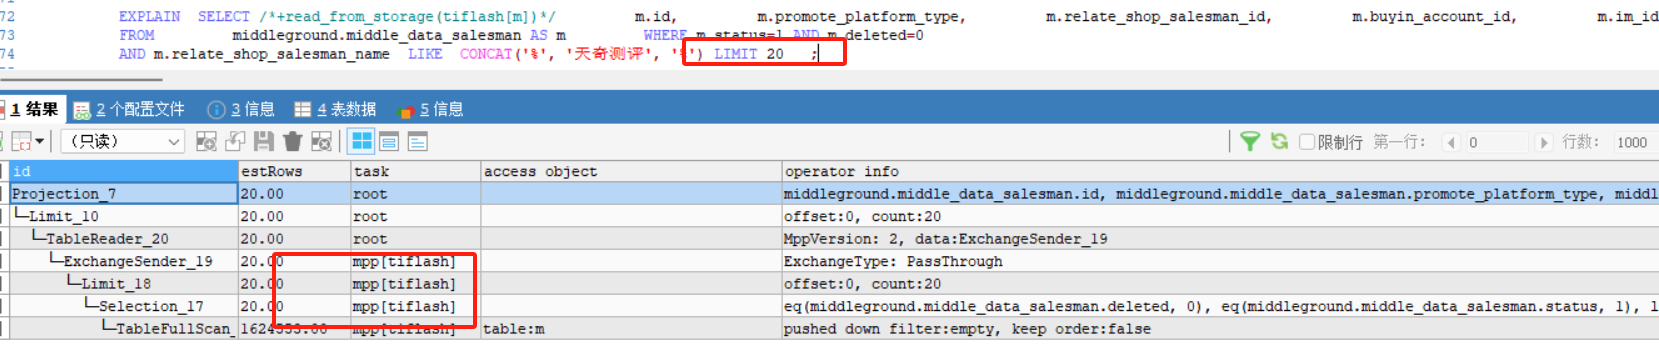Click the green refresh icon
Image resolution: width=1659 pixels, height=360 pixels.
point(1279,142)
